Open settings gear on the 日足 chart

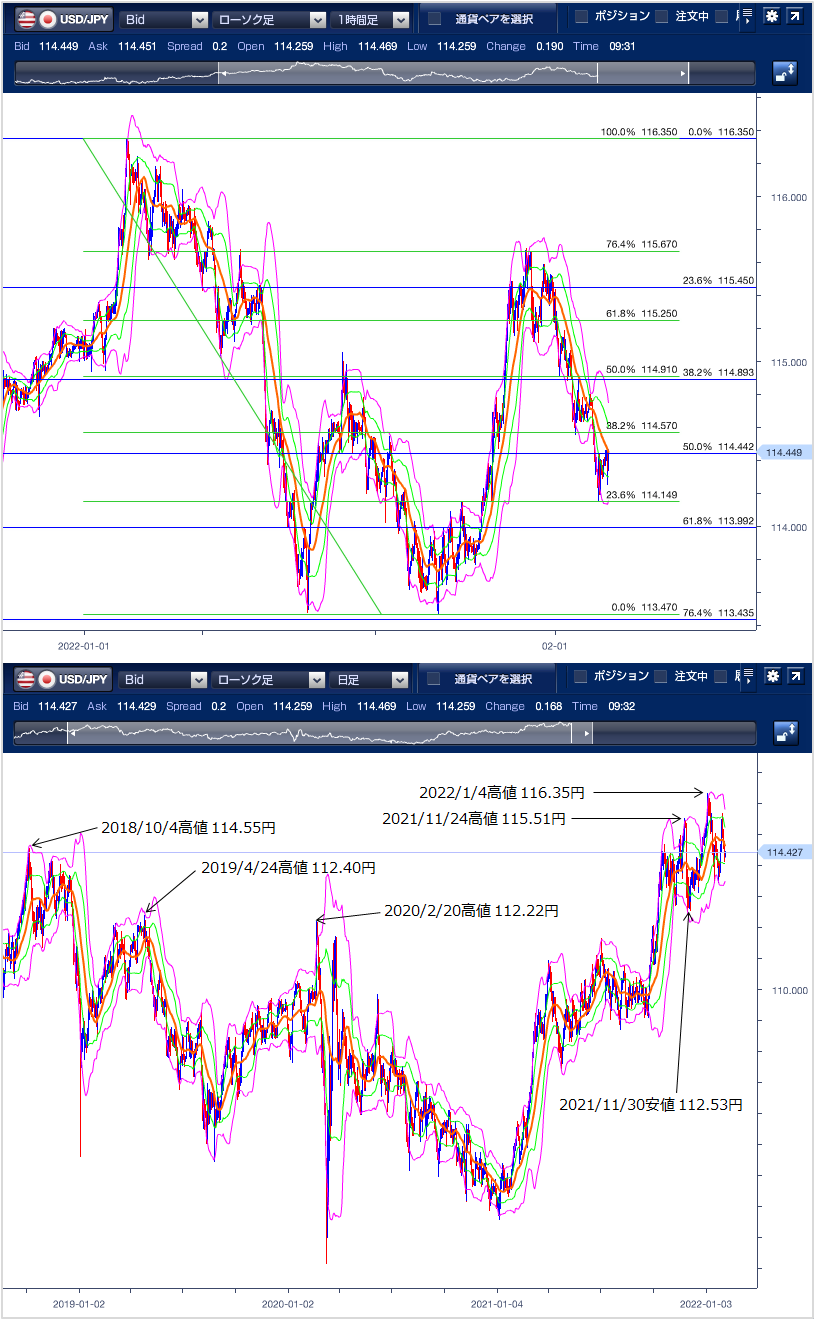[x=772, y=677]
